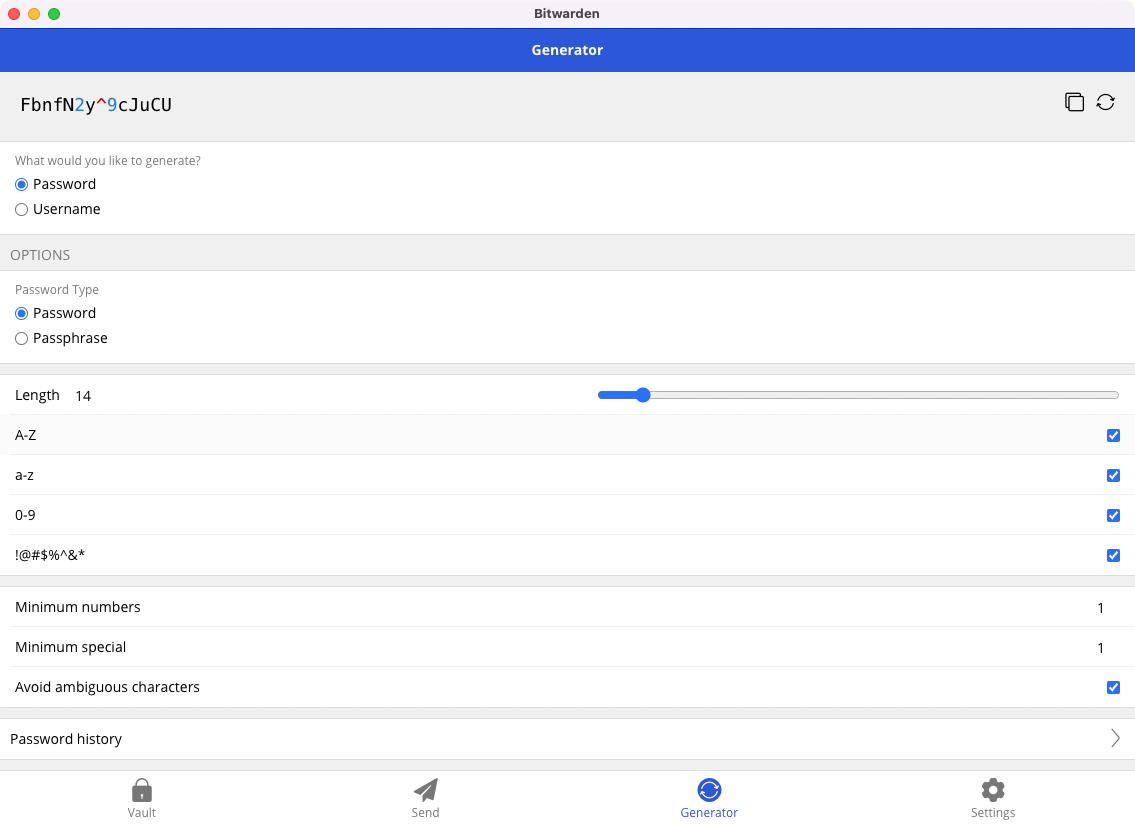This screenshot has height=825, width=1135.
Task: Click the Minimum numbers value field
Action: pos(1100,608)
